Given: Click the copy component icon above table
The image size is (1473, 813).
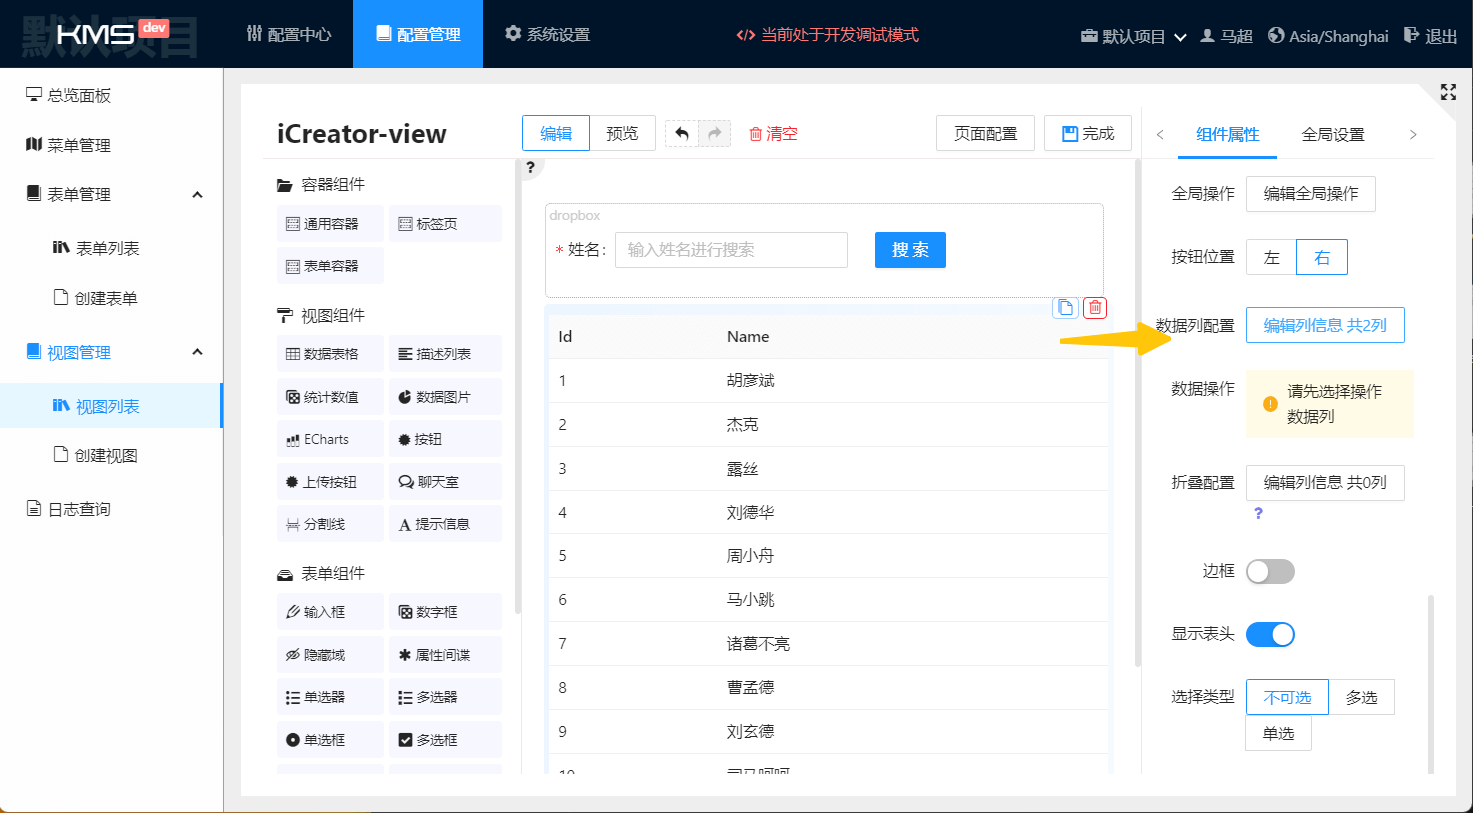Looking at the screenshot, I should [x=1065, y=308].
